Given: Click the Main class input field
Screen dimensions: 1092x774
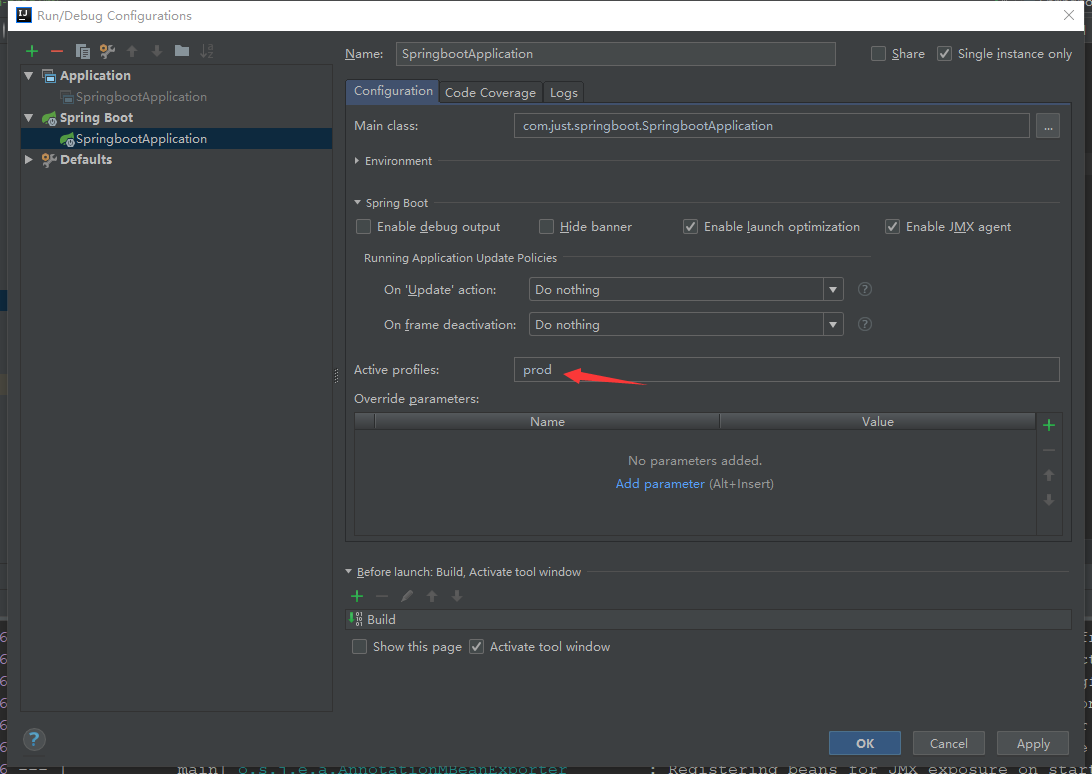Looking at the screenshot, I should 772,126.
